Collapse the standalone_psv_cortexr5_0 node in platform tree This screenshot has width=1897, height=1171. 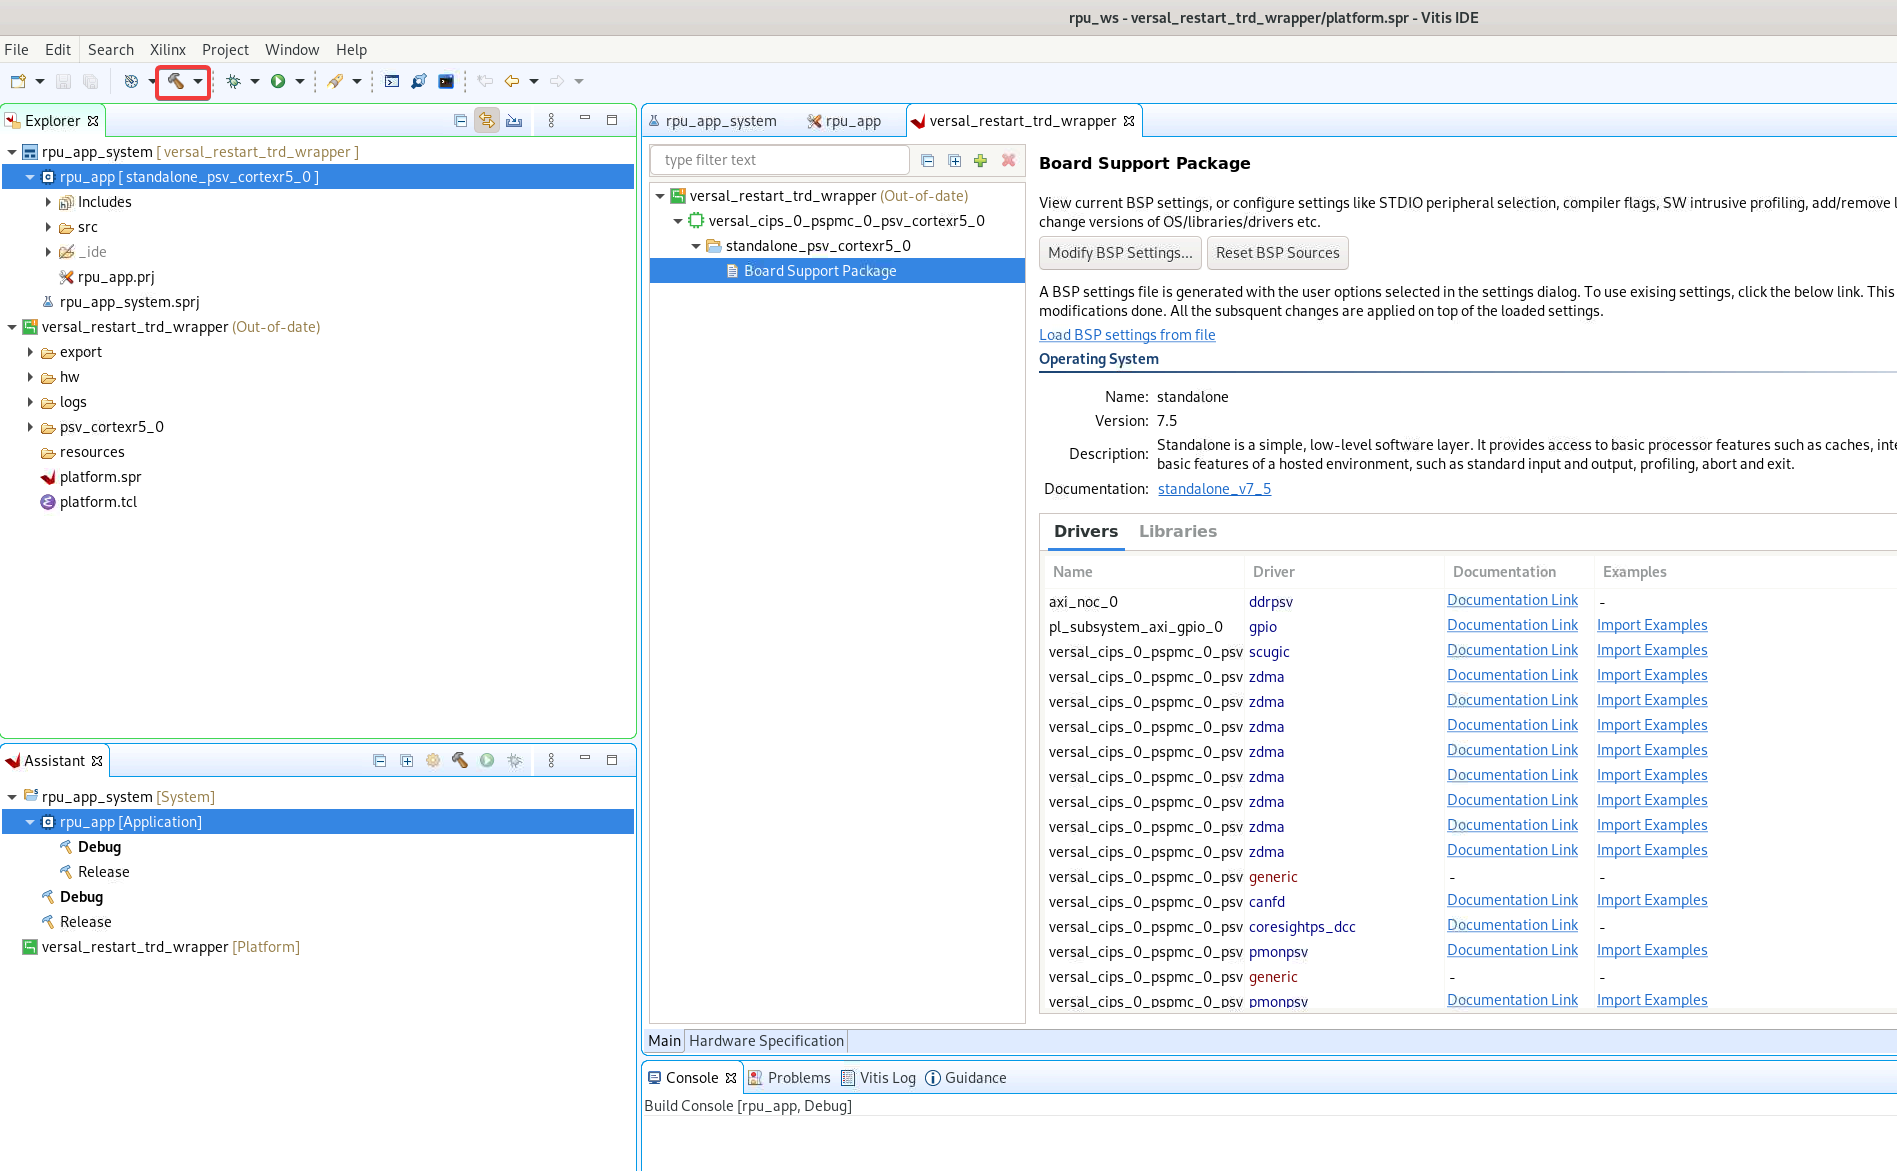(696, 246)
